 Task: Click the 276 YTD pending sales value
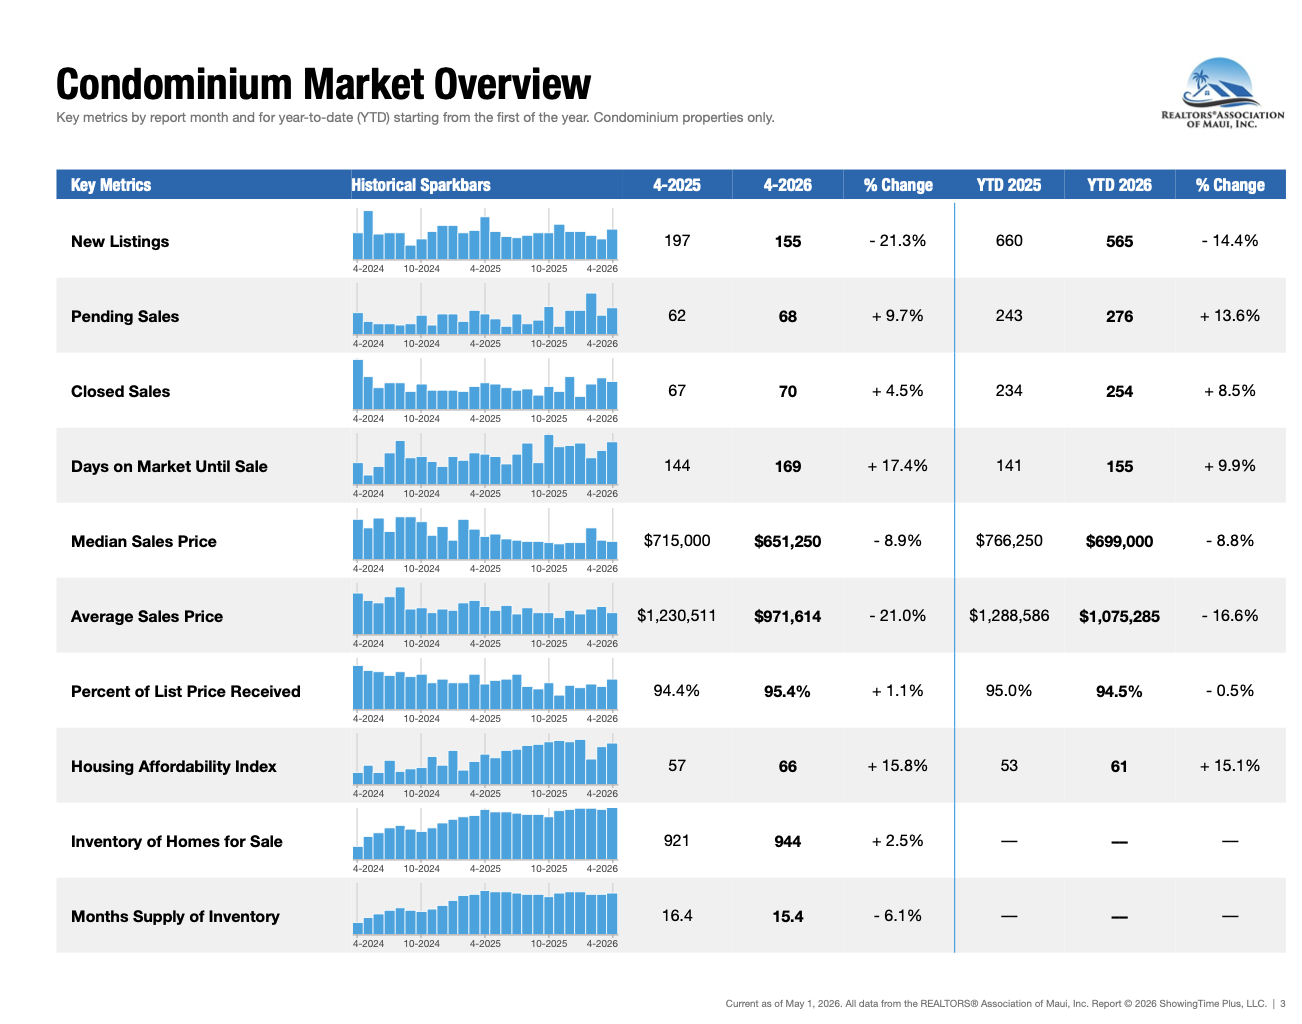coord(1119,316)
